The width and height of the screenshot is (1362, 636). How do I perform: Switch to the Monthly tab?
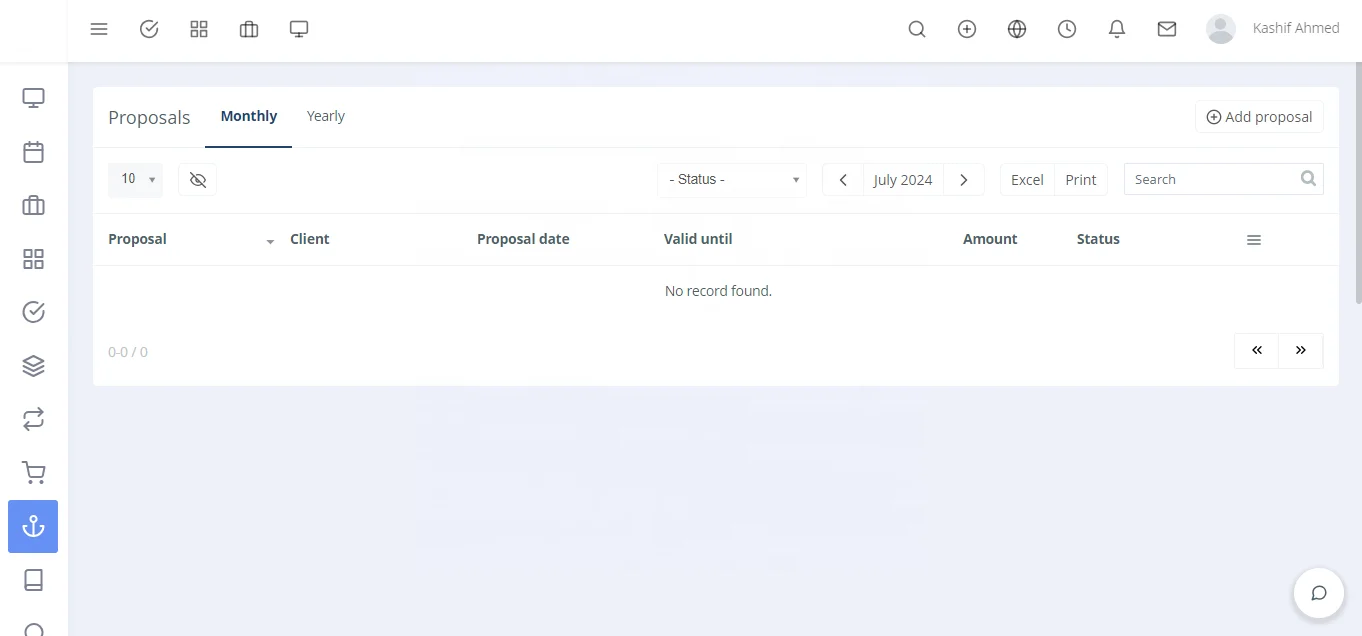tap(249, 116)
